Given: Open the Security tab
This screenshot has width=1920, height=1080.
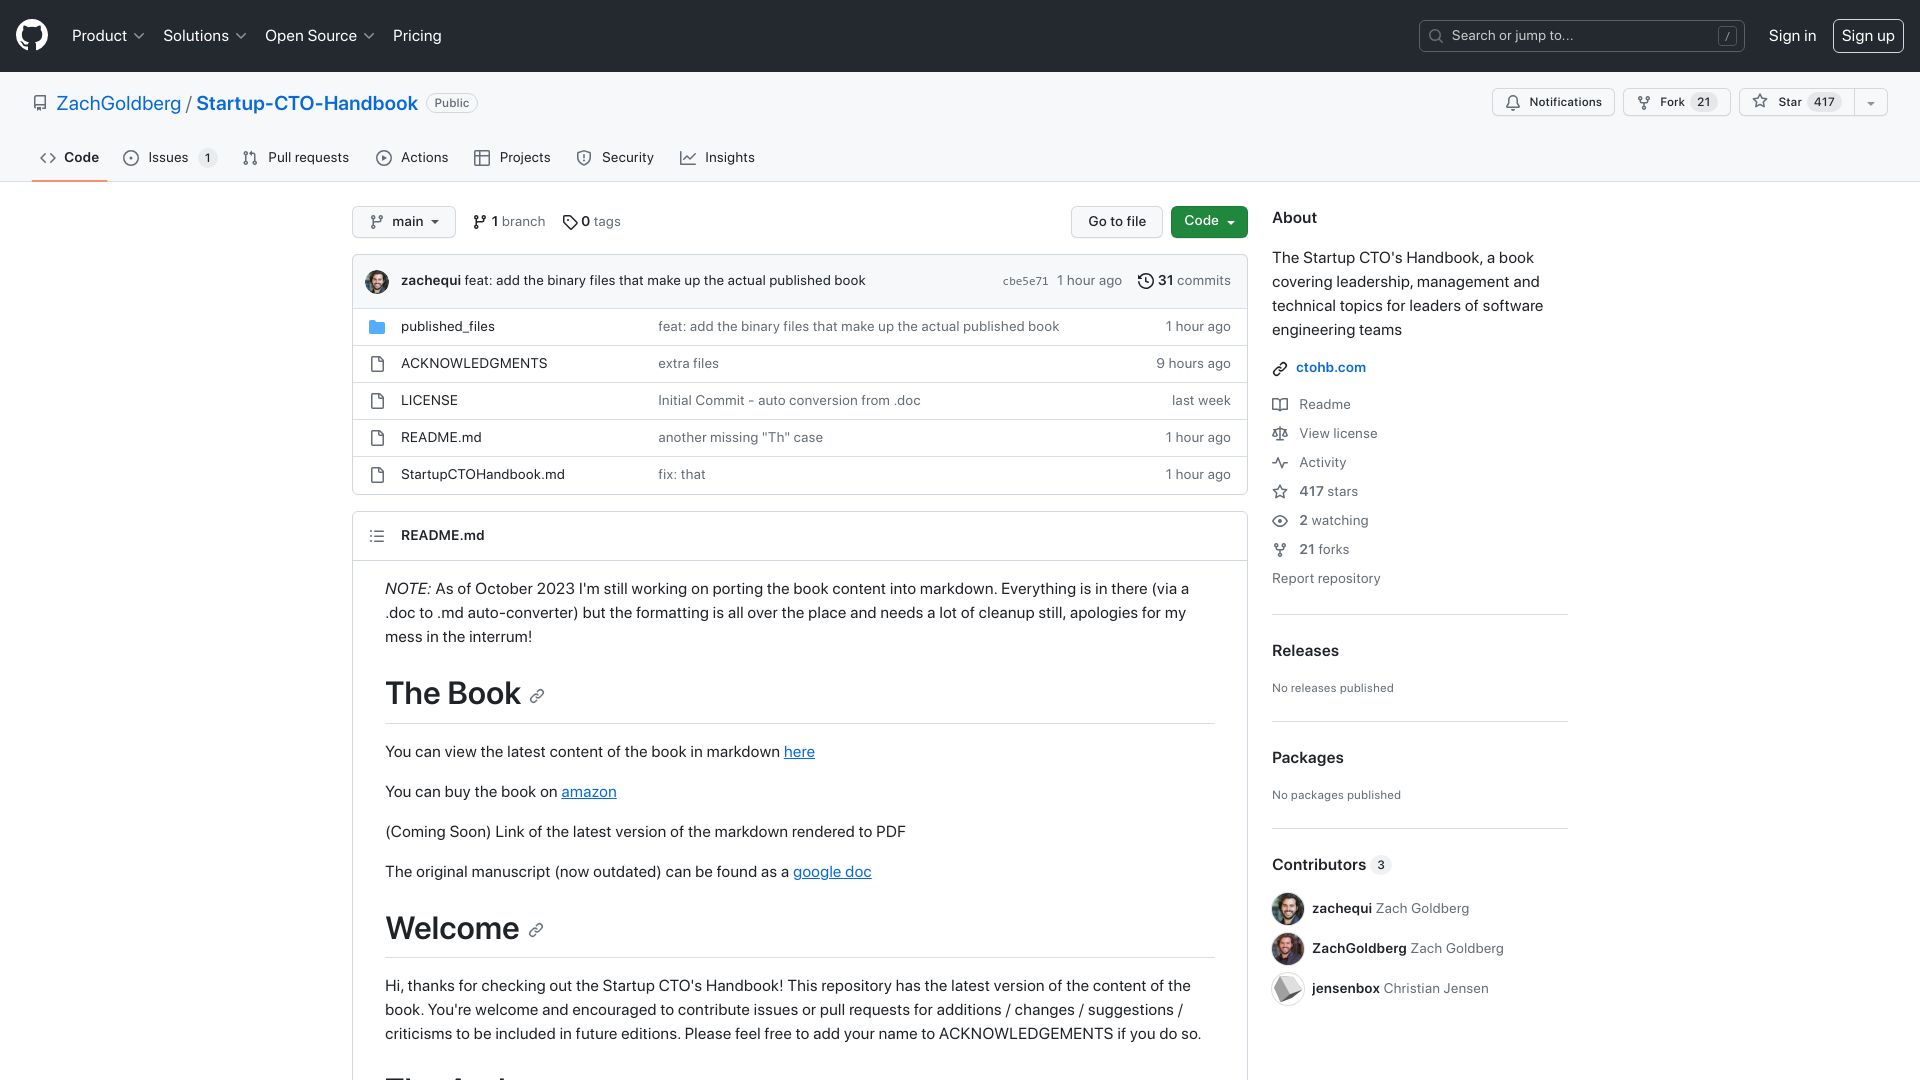Looking at the screenshot, I should [x=615, y=158].
